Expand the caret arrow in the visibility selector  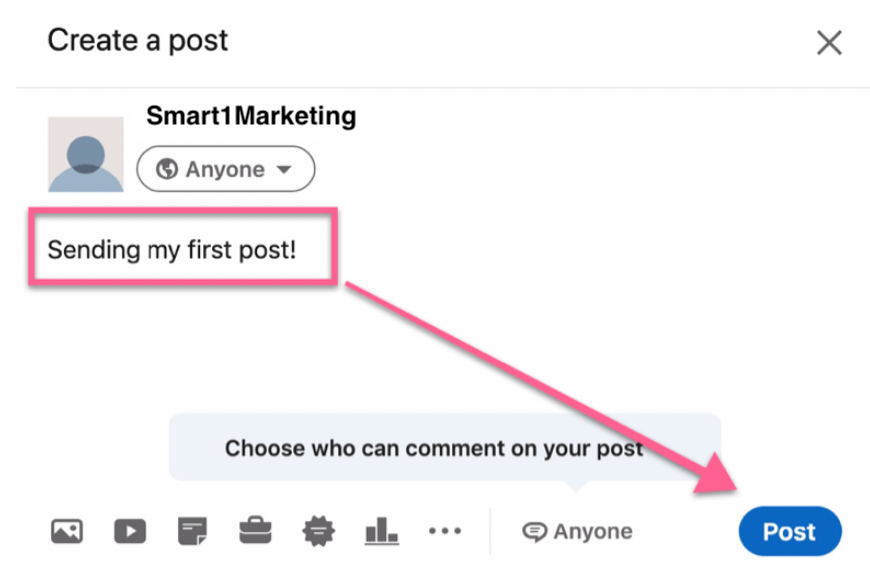tap(283, 171)
